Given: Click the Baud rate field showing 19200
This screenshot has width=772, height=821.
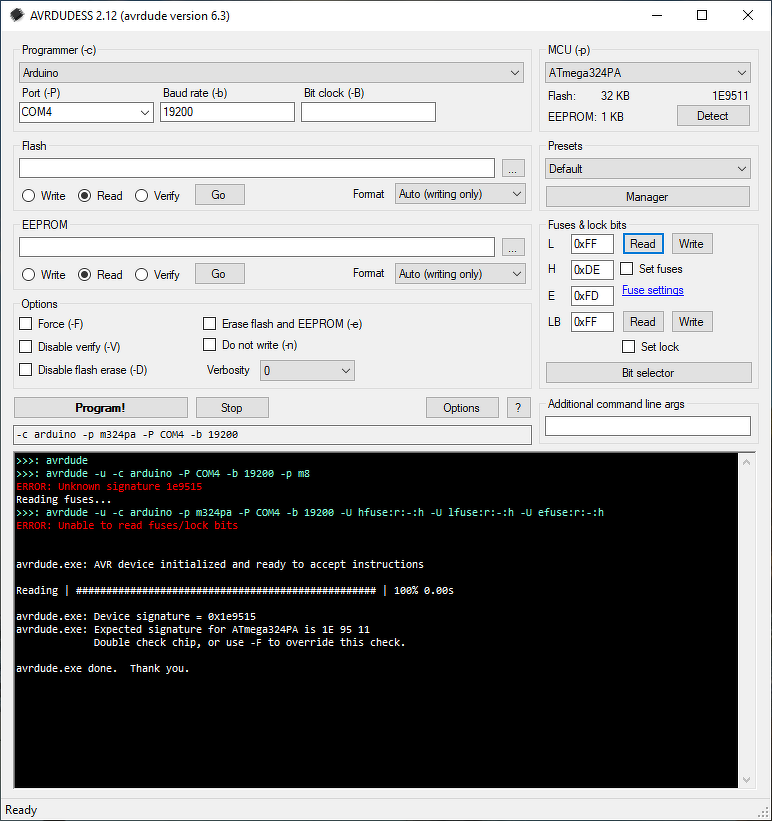Looking at the screenshot, I should [x=227, y=112].
